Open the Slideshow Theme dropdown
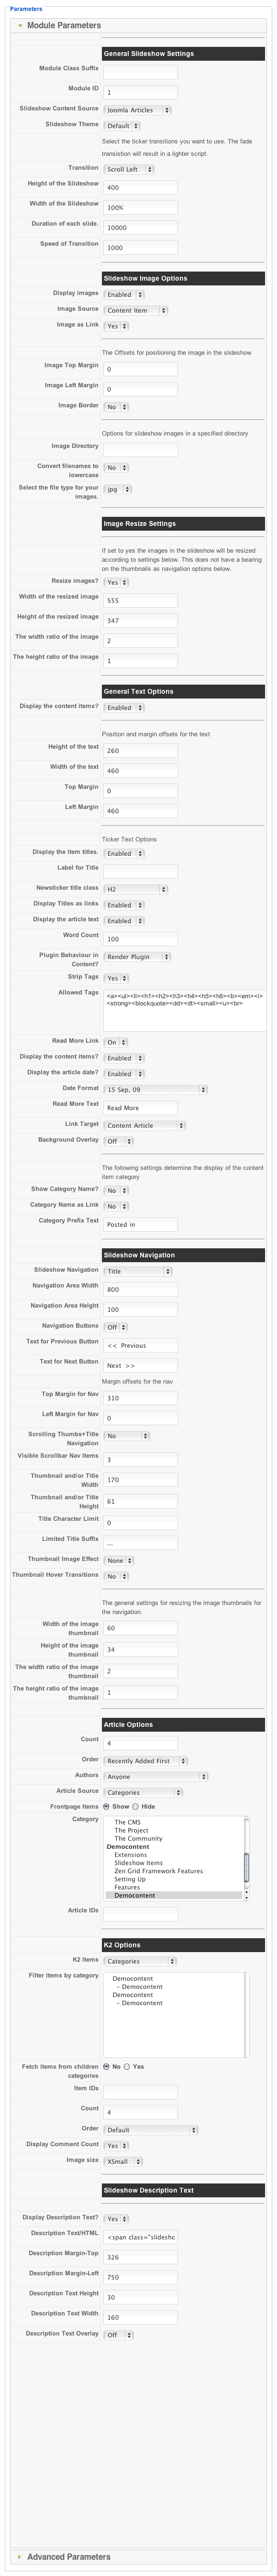The image size is (277, 2576). [122, 126]
